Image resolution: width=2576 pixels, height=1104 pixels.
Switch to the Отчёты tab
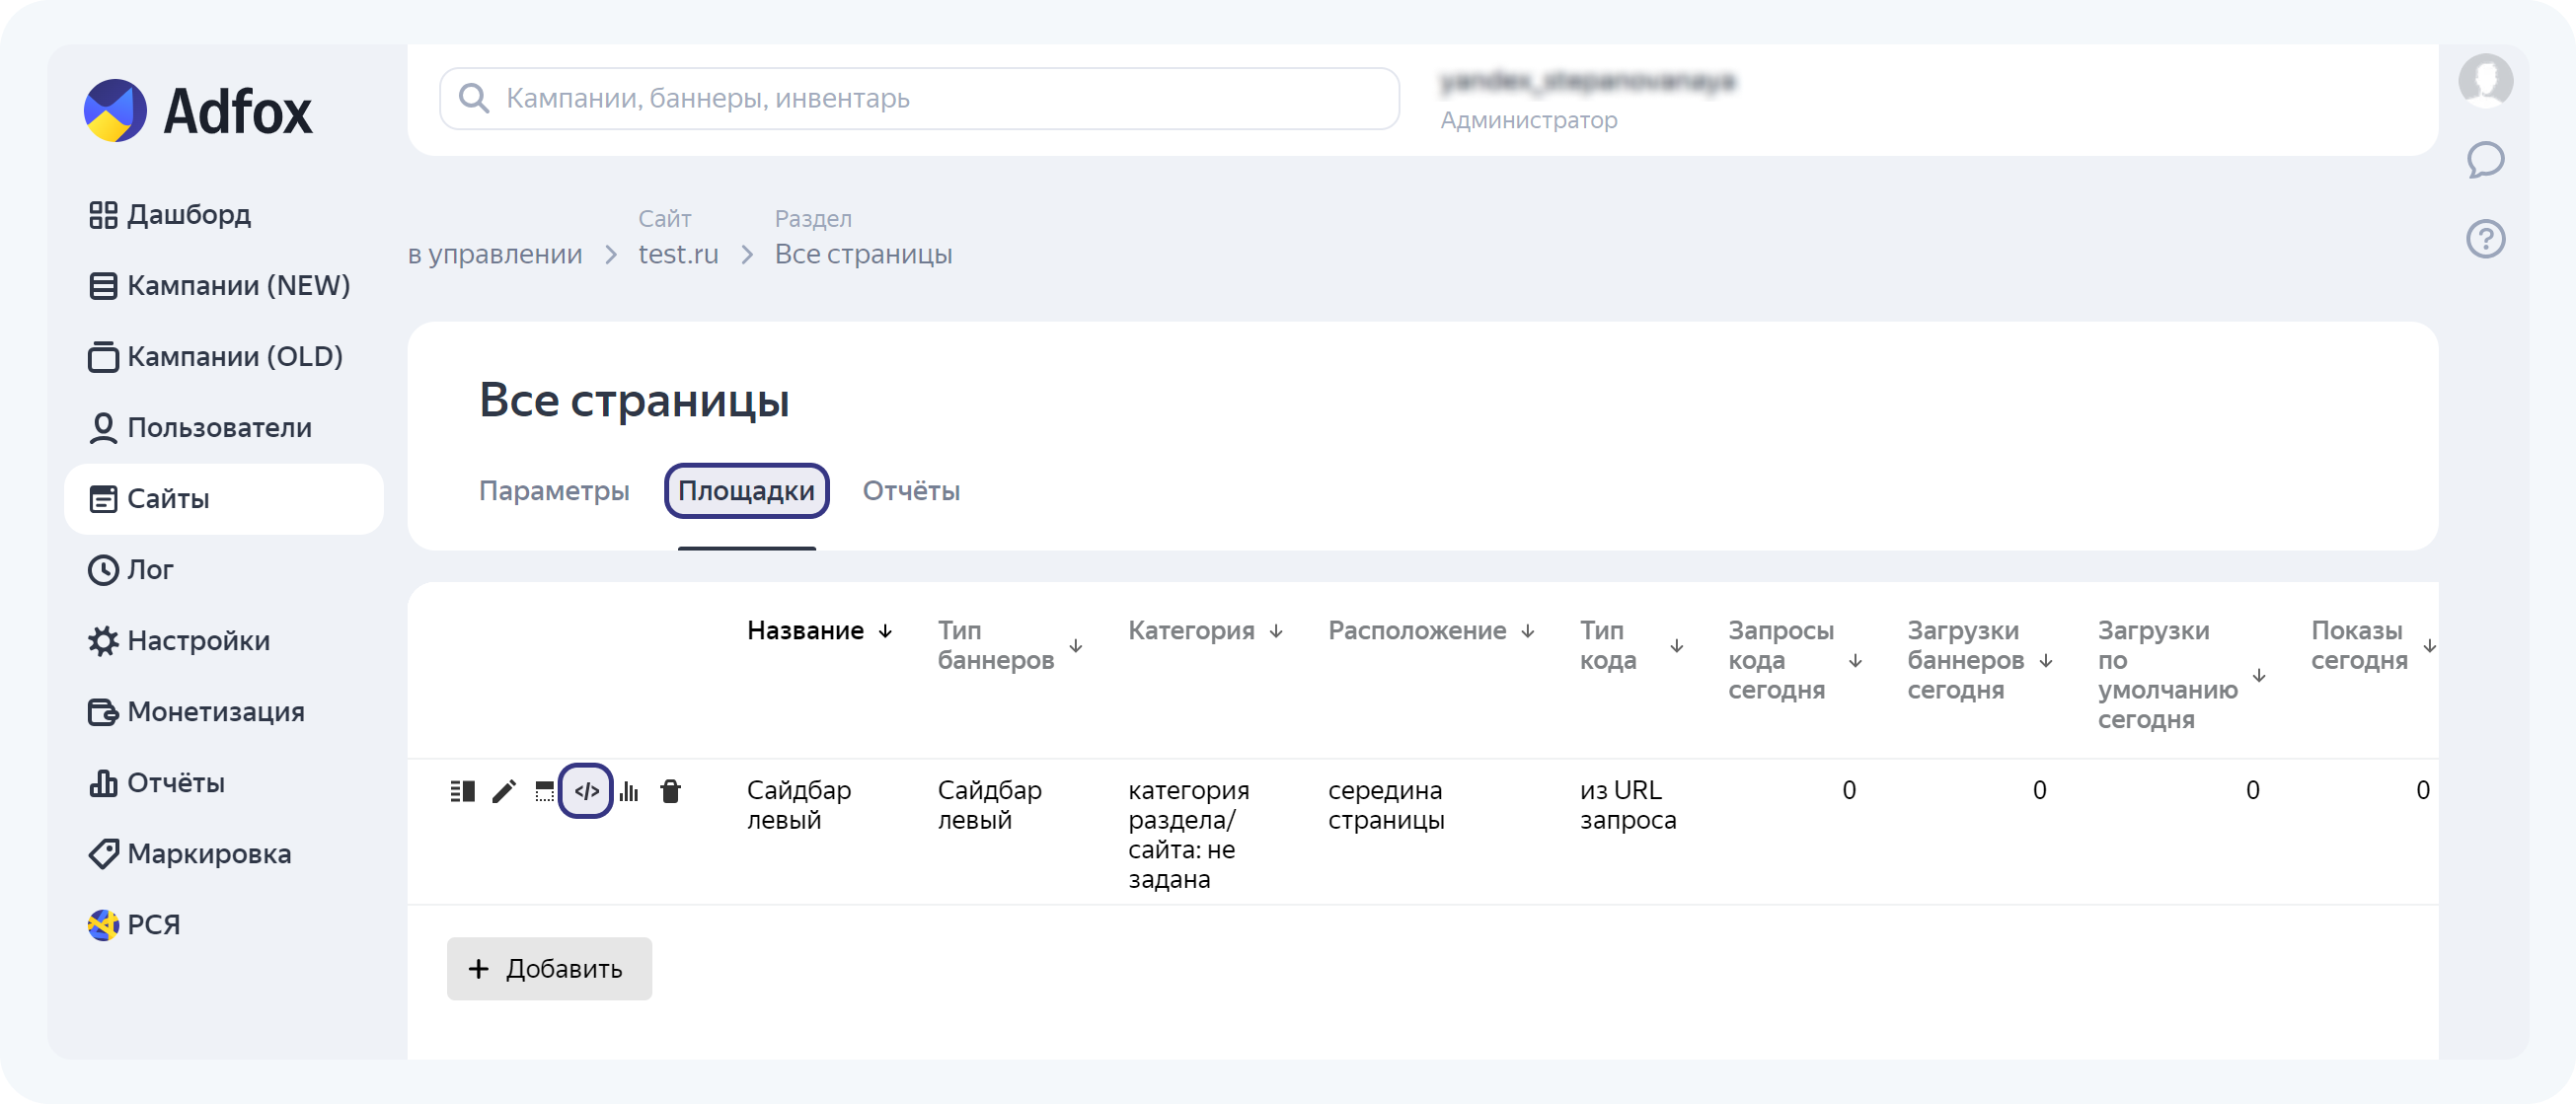pyautogui.click(x=910, y=491)
